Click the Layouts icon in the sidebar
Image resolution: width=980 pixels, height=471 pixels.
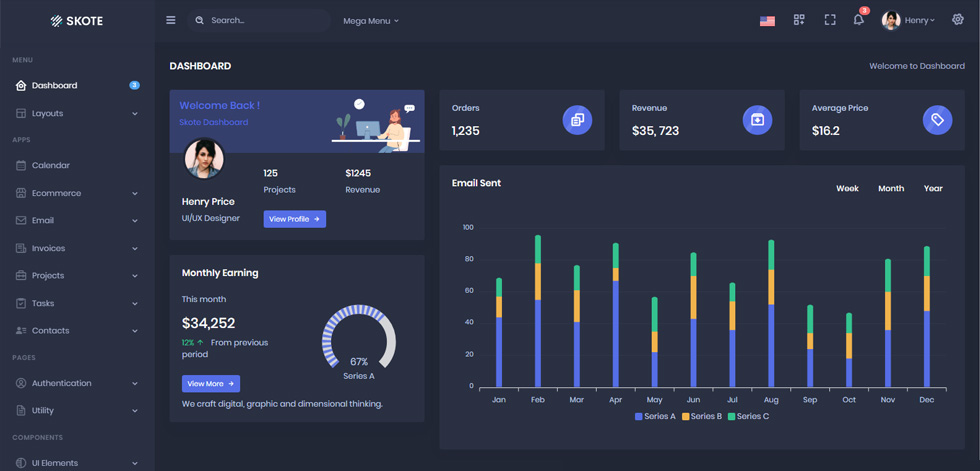[21, 114]
